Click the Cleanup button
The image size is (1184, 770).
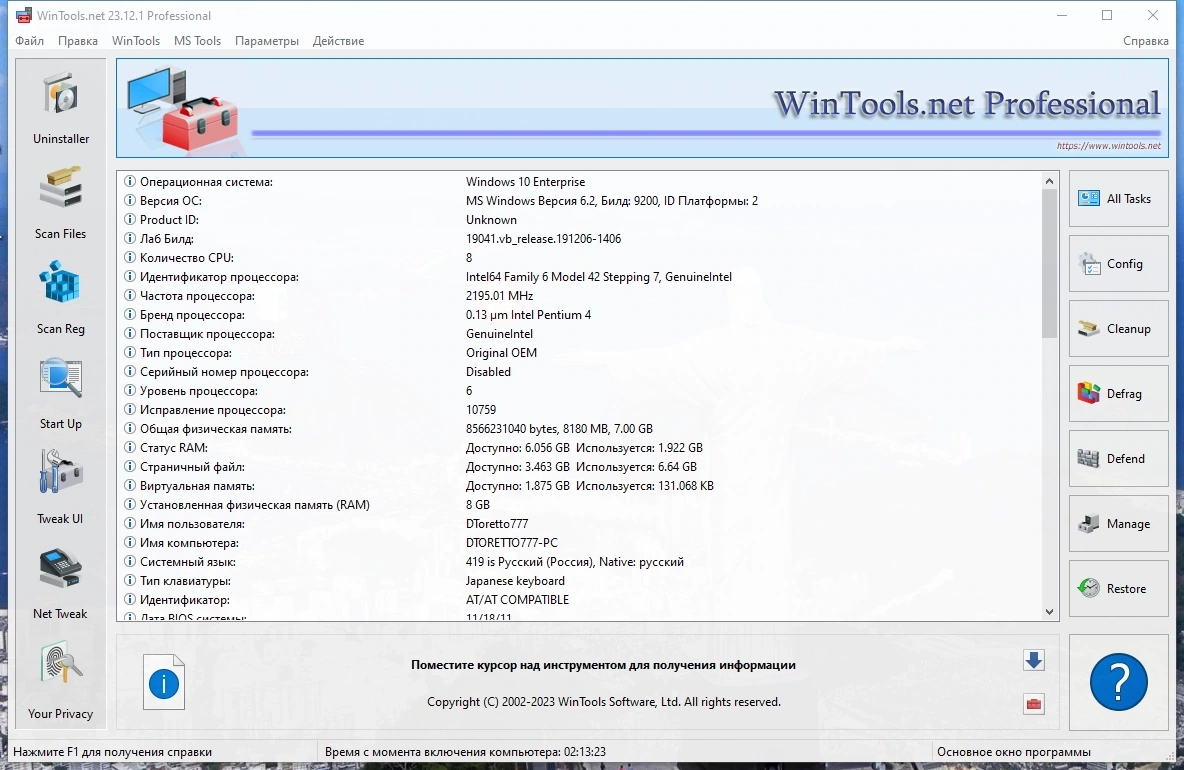click(1118, 328)
